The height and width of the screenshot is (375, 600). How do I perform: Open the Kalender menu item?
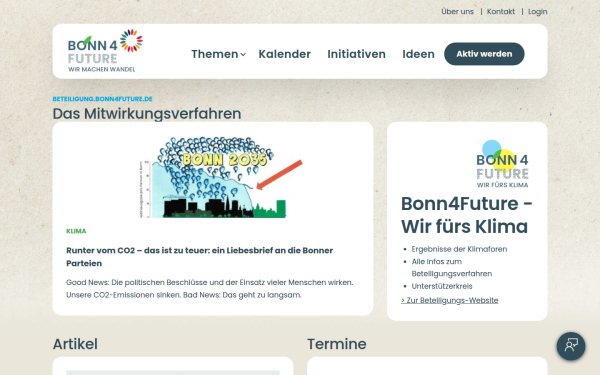click(x=284, y=54)
